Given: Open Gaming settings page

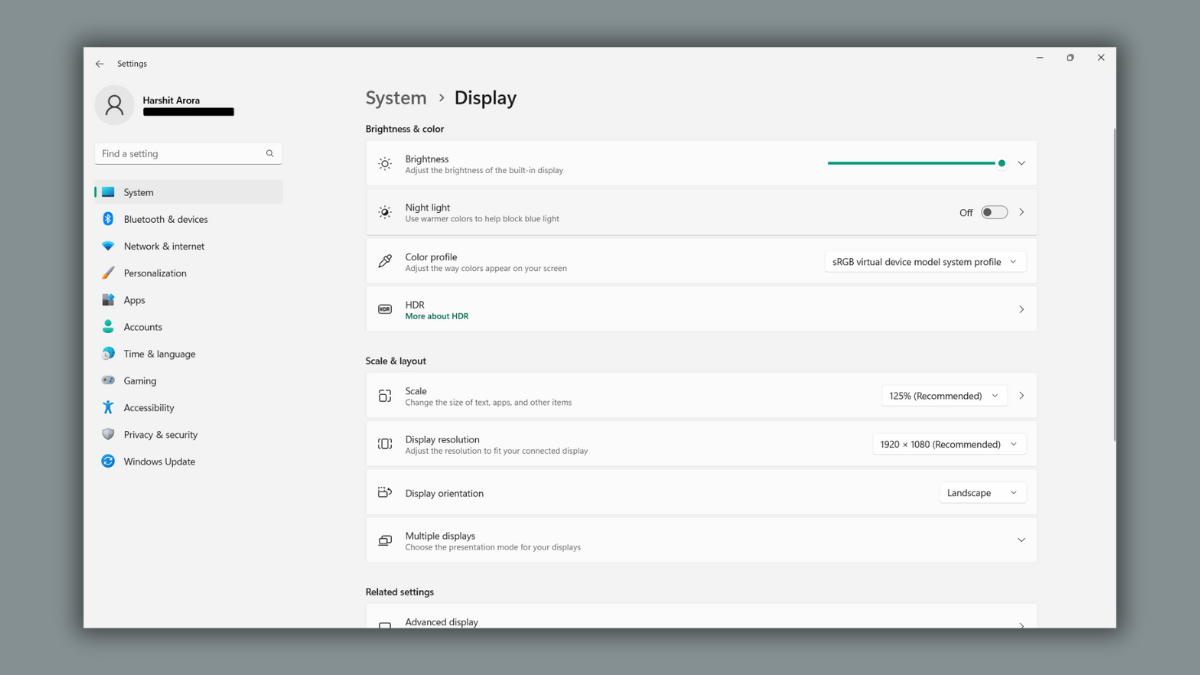Looking at the screenshot, I should (x=189, y=381).
